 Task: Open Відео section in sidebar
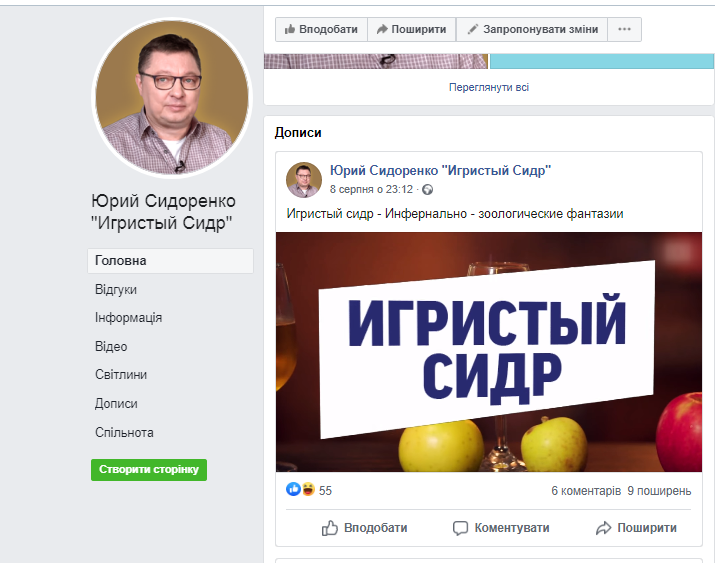click(x=111, y=346)
